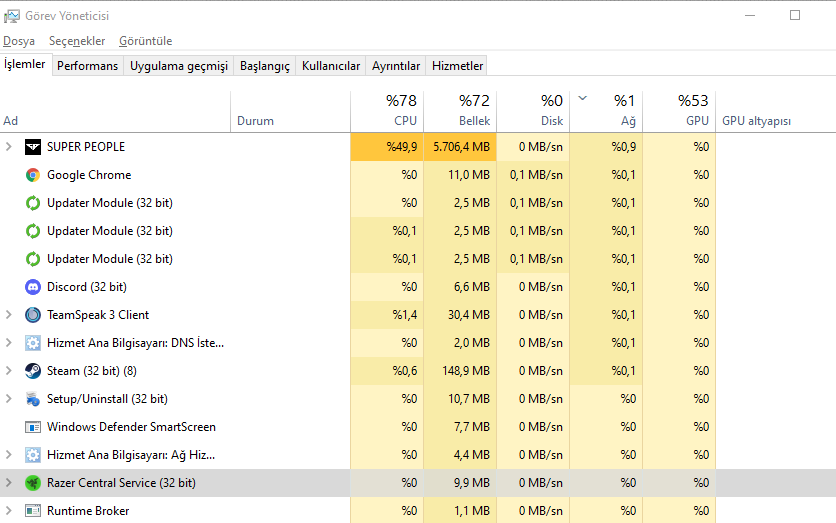This screenshot has width=836, height=523.
Task: Select the first Updater Module (32 bit) row
Action: [x=110, y=203]
